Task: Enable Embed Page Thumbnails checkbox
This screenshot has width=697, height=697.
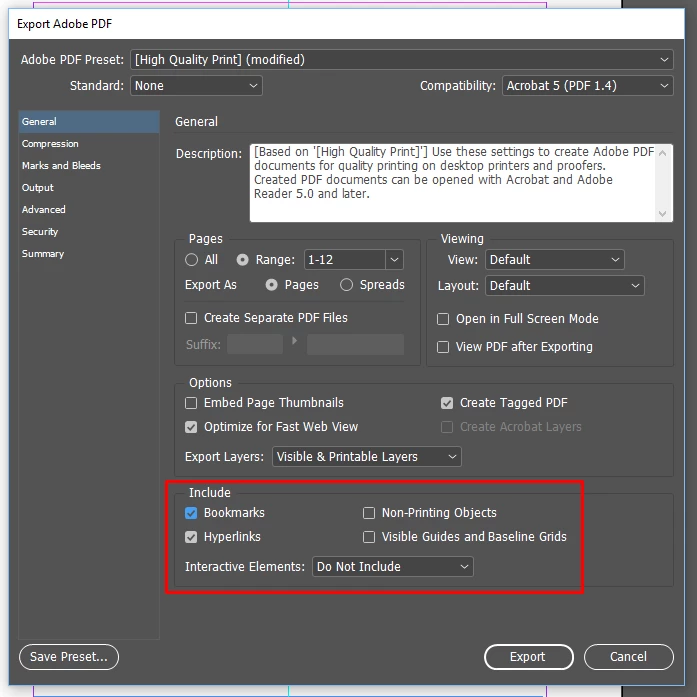Action: coord(191,403)
